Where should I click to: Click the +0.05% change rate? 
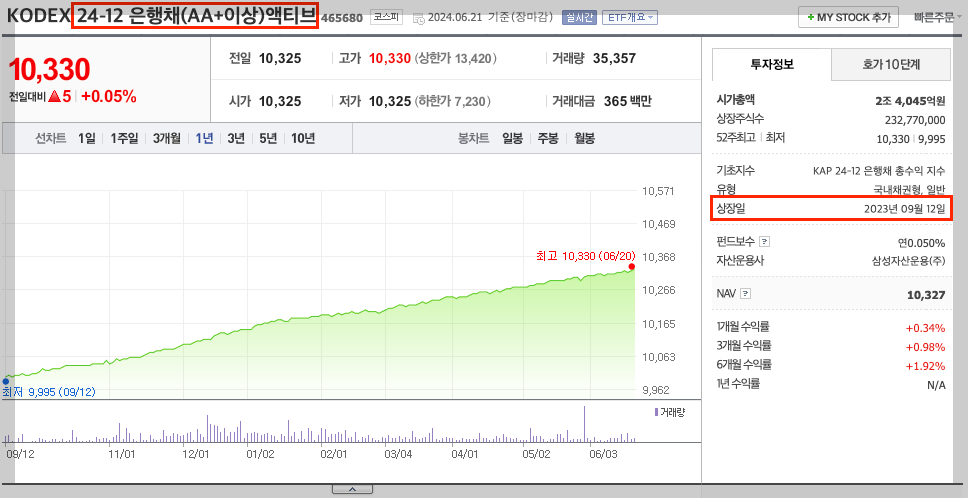pos(109,96)
